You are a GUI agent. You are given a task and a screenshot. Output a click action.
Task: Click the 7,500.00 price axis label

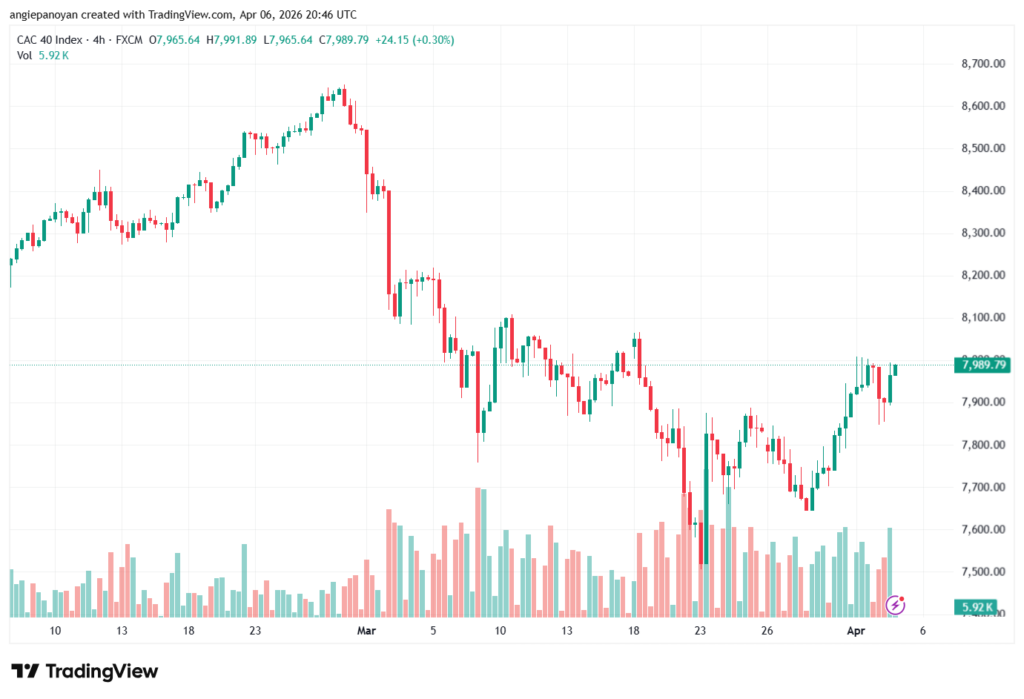click(x=982, y=571)
